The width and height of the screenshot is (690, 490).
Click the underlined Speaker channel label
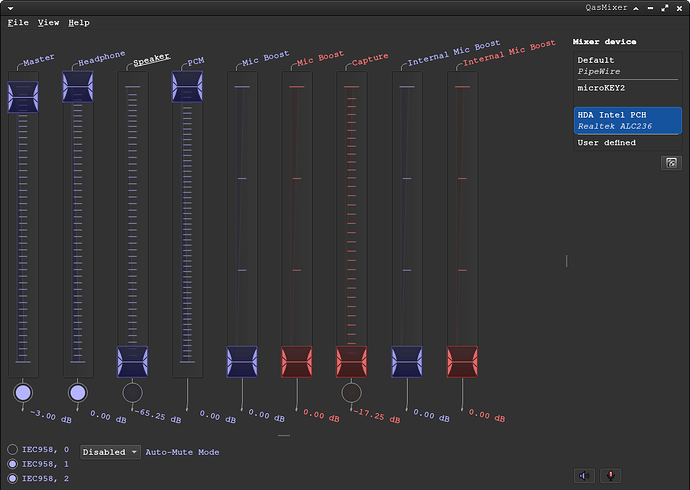click(151, 59)
